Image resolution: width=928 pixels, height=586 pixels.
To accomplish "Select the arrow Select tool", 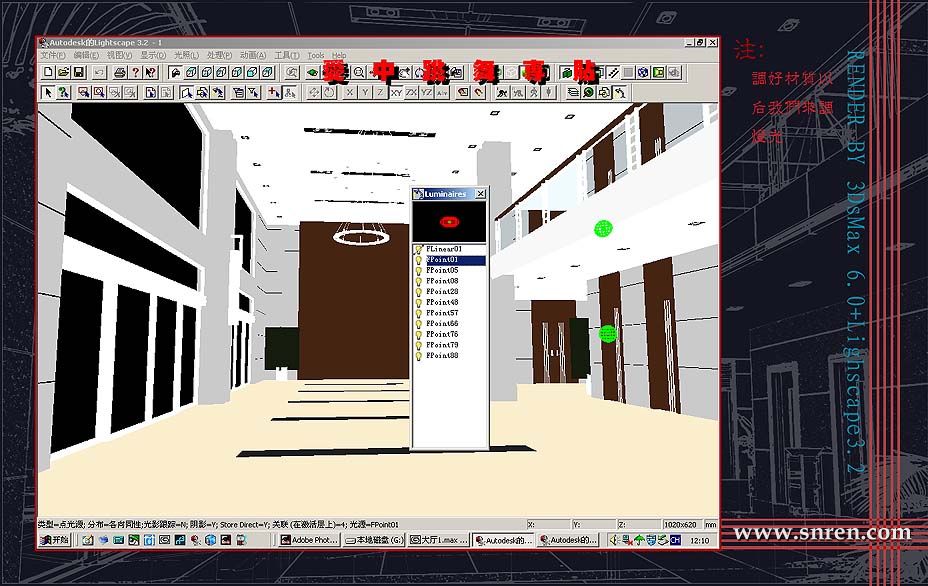I will 49,92.
